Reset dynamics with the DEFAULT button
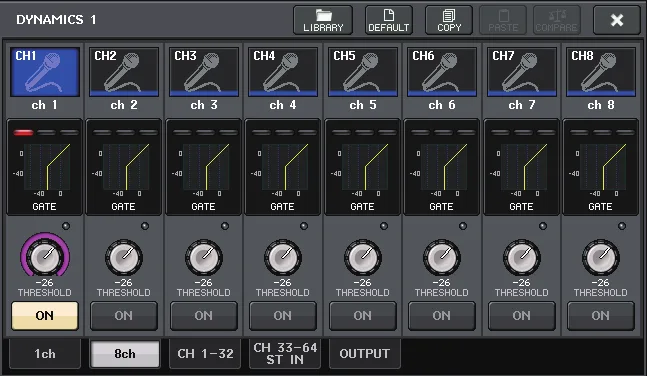647x376 pixels. tap(389, 20)
